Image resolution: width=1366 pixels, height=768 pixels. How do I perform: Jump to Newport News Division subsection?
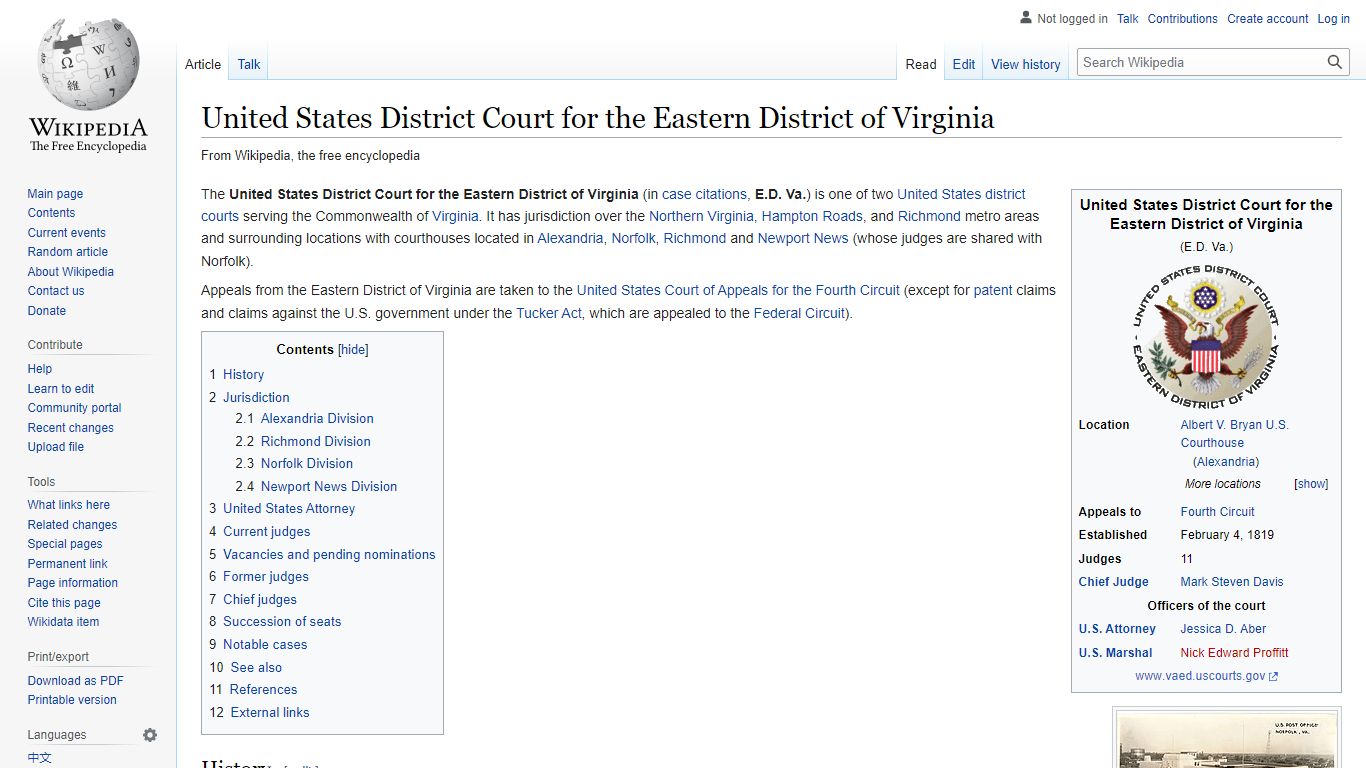329,487
